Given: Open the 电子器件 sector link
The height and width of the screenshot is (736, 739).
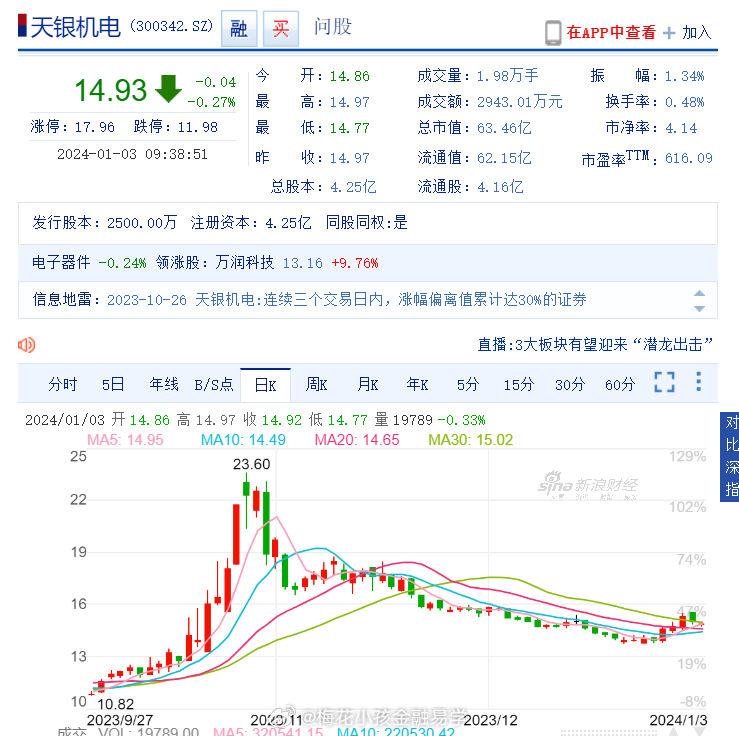Looking at the screenshot, I should (61, 262).
